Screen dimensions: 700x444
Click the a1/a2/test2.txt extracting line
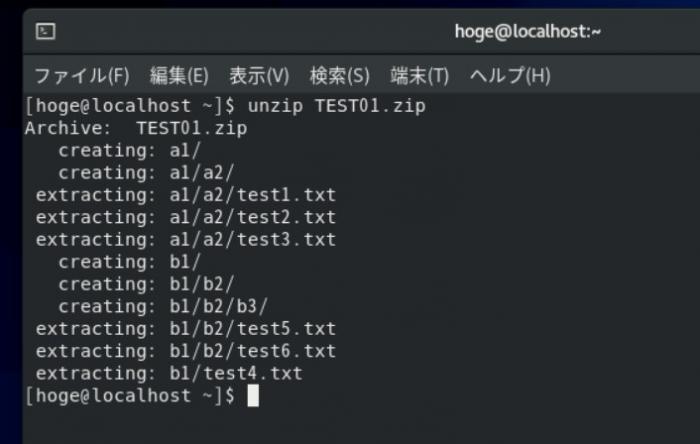(x=186, y=218)
